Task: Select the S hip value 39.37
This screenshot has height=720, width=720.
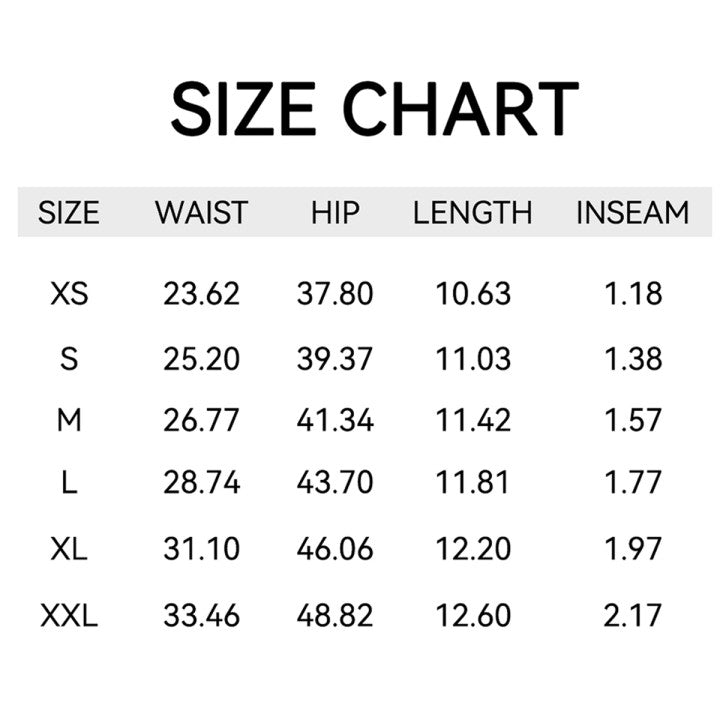Action: (335, 358)
